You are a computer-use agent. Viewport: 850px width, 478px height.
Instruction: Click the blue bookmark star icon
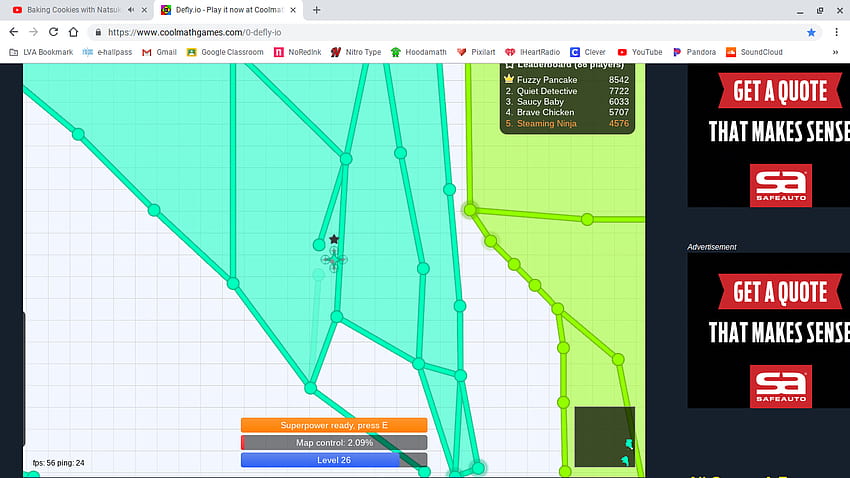[811, 33]
